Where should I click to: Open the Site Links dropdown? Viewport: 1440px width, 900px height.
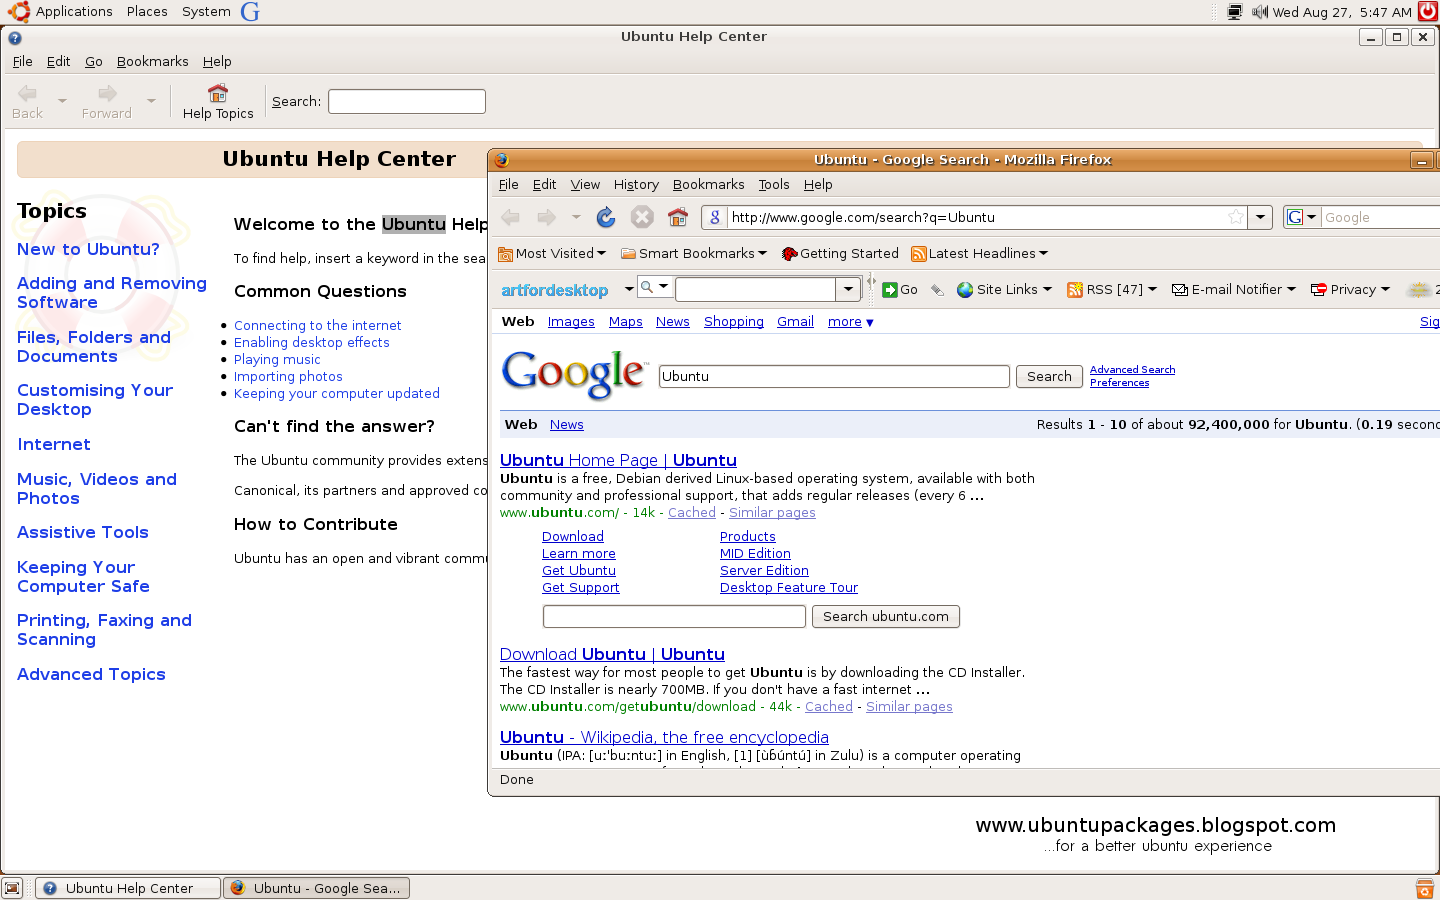tap(1005, 289)
